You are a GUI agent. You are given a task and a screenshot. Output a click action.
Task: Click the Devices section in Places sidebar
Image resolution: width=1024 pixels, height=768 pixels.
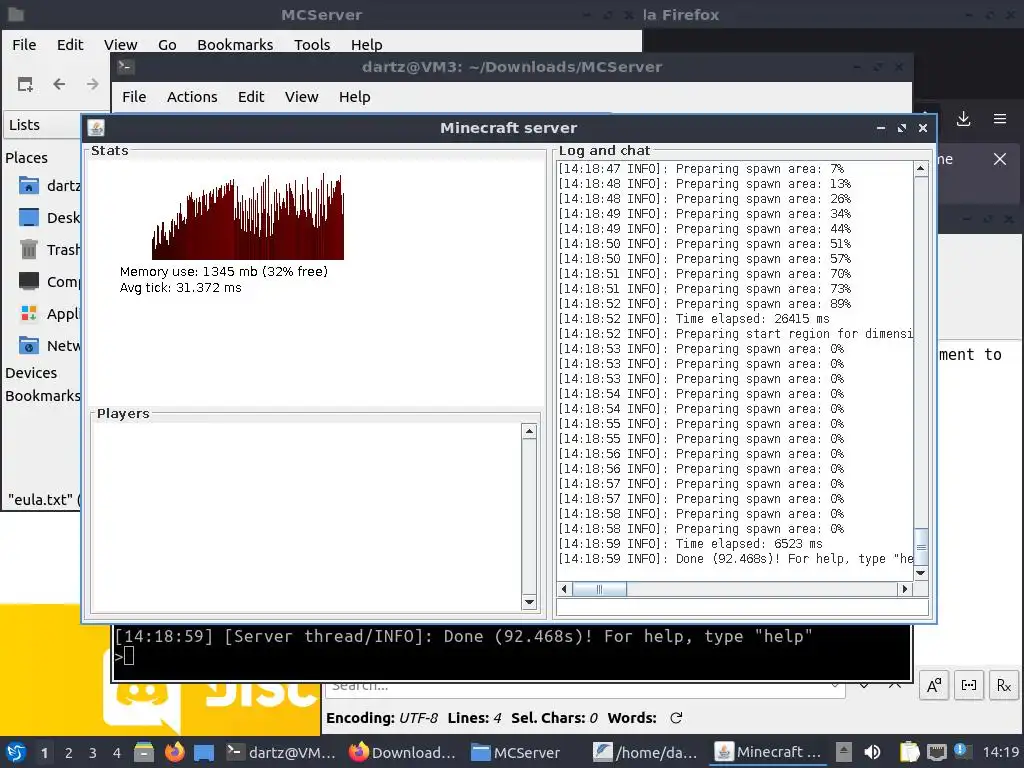[x=31, y=373]
